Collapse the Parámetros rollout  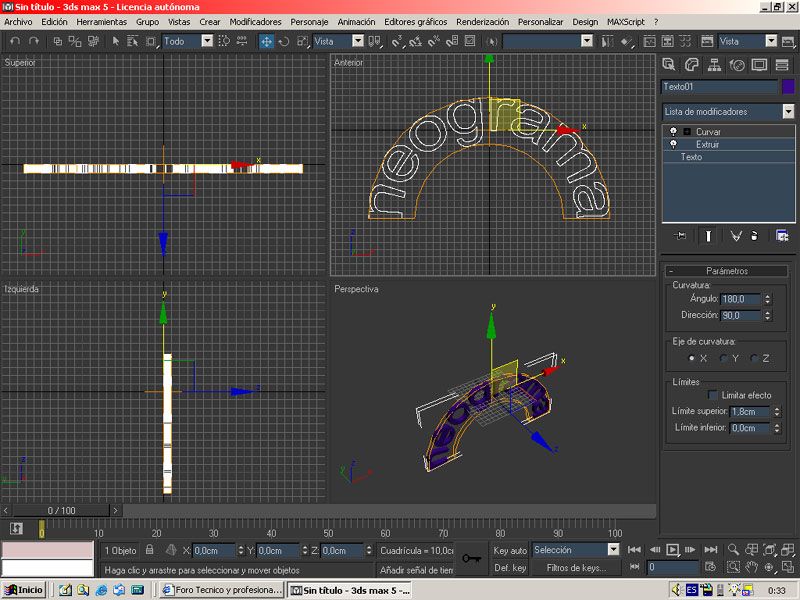(727, 271)
